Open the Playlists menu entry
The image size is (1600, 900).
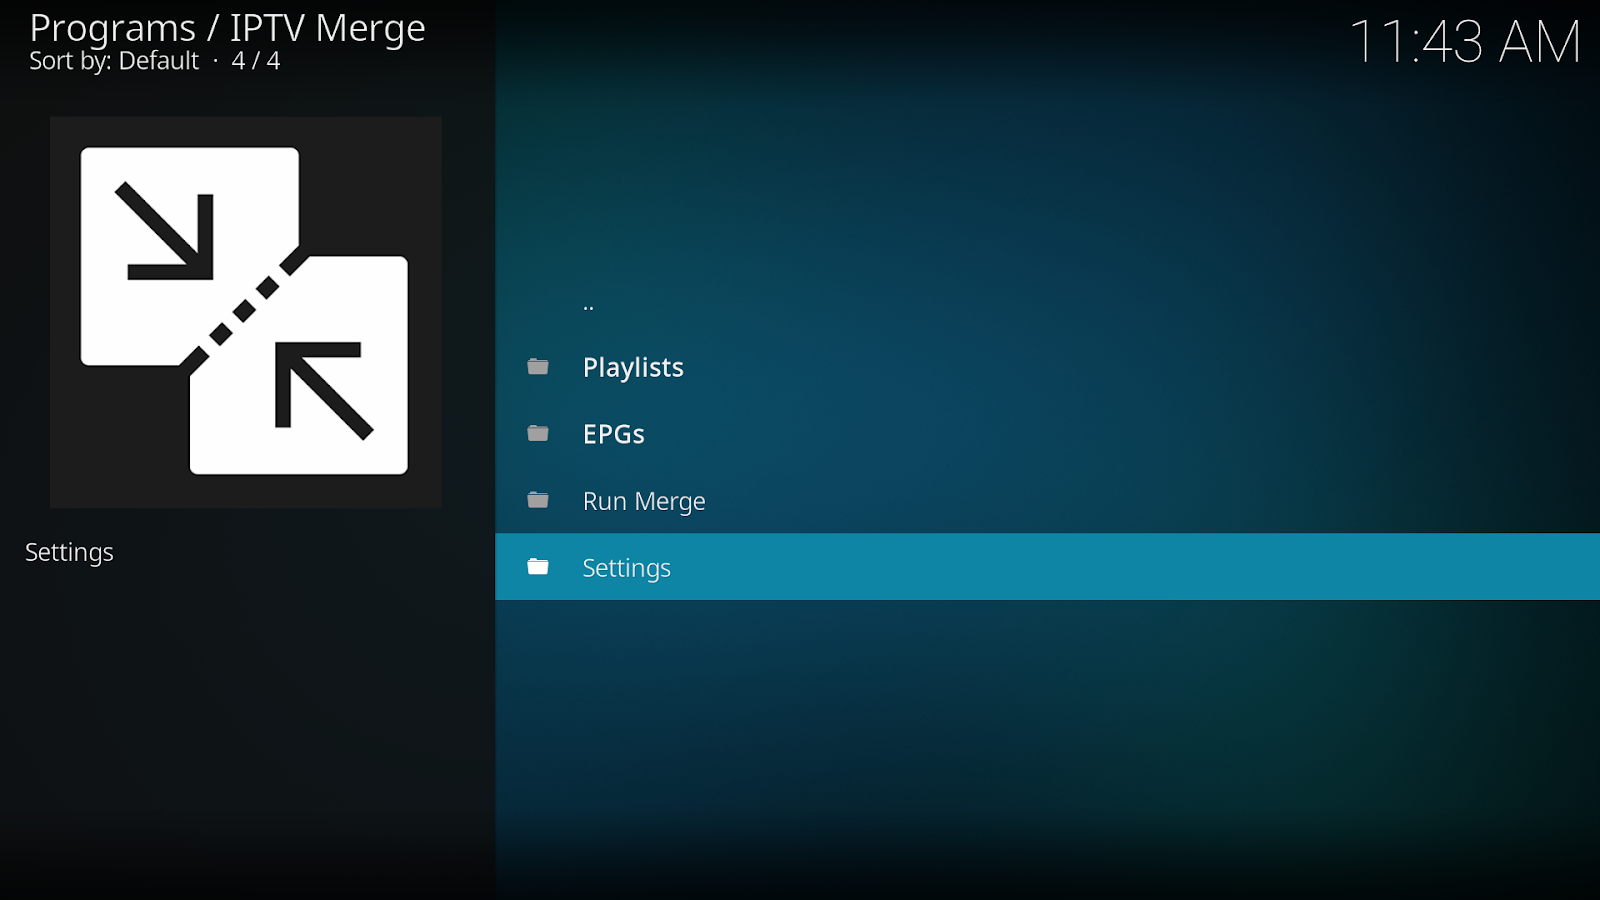[x=1047, y=367]
